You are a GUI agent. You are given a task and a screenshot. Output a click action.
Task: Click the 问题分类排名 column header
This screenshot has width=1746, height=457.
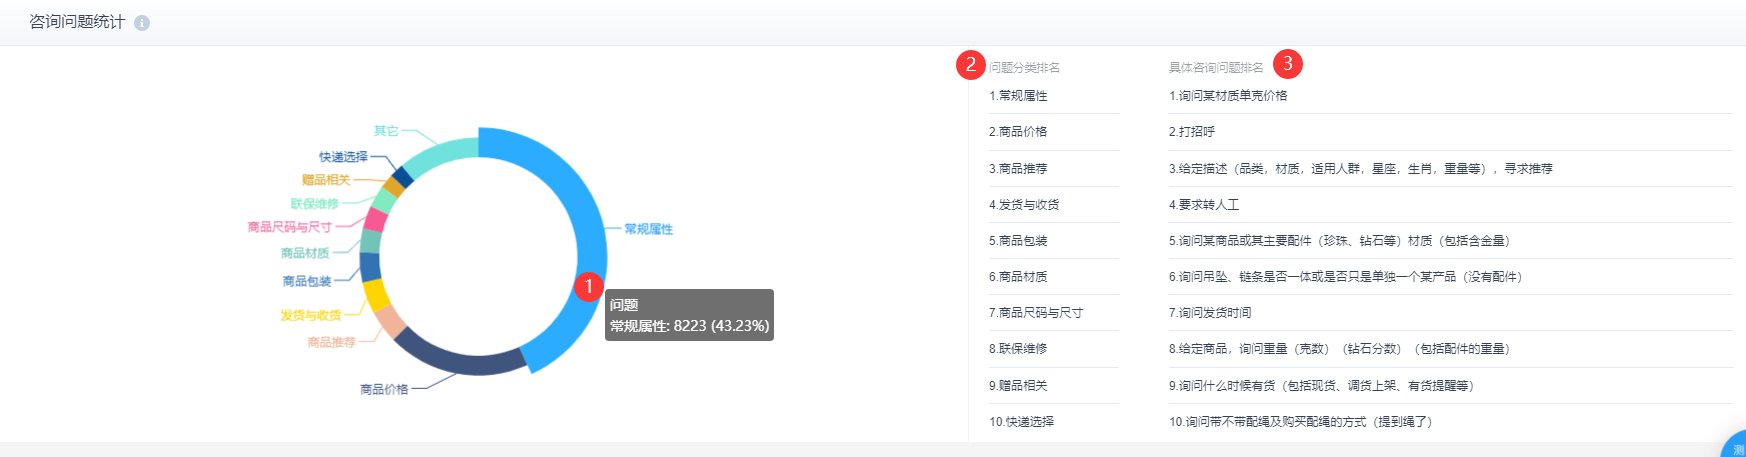pos(1024,68)
